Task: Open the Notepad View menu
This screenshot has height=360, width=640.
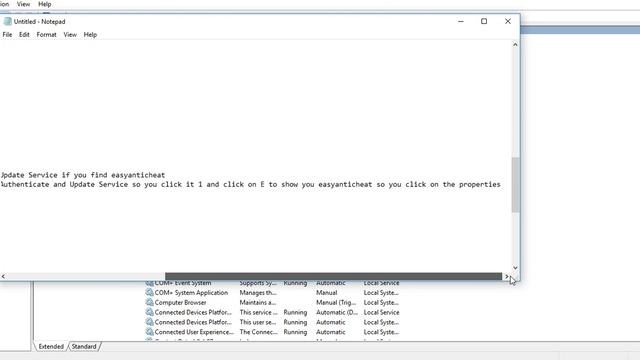Action: pyautogui.click(x=70, y=35)
